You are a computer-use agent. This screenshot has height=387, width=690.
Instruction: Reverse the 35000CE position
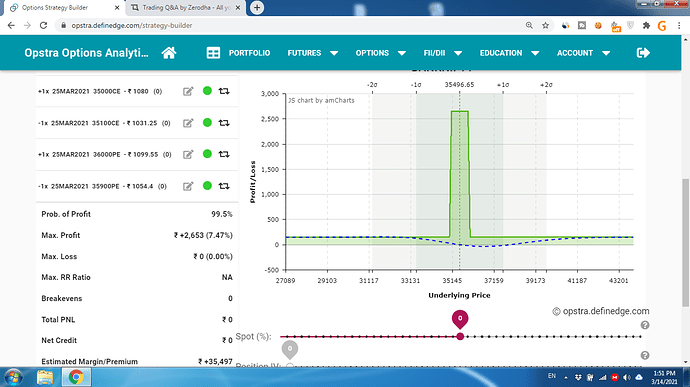coord(224,91)
